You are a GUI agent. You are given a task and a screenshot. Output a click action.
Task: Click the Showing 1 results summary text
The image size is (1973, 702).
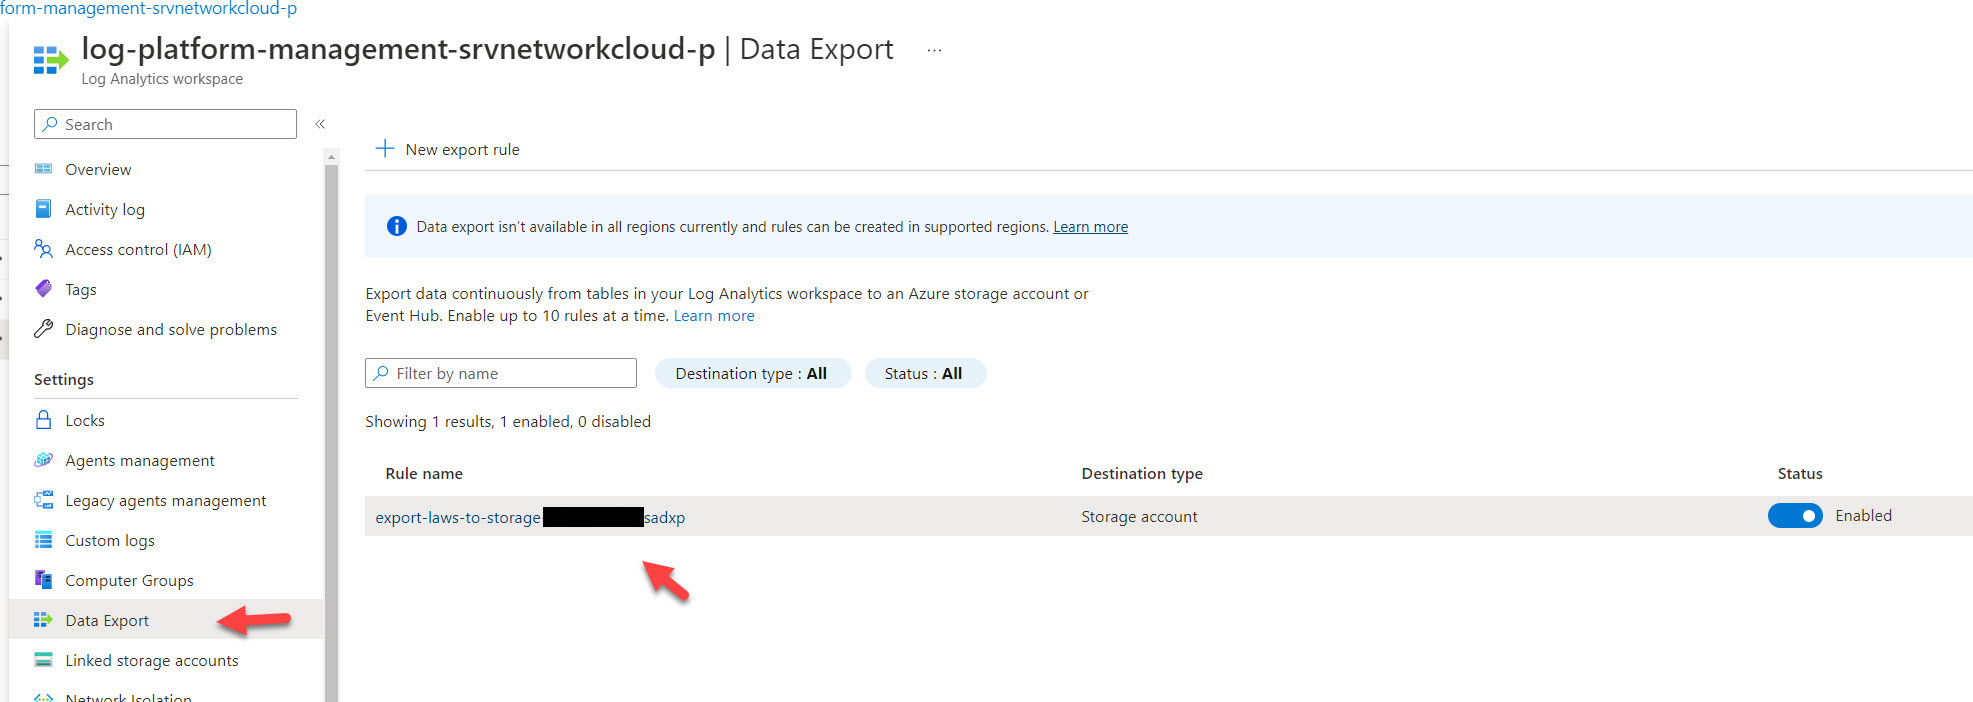click(x=508, y=422)
